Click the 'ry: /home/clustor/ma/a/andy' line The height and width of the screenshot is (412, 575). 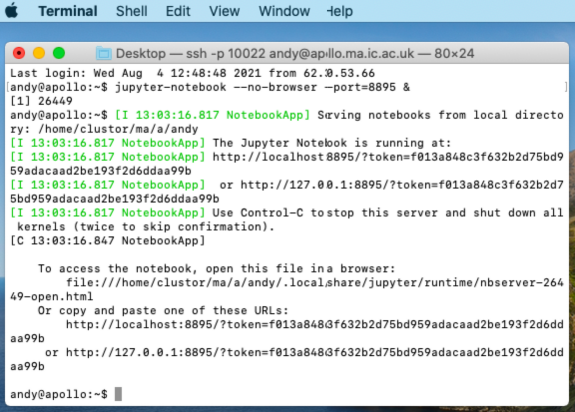pyautogui.click(x=104, y=129)
